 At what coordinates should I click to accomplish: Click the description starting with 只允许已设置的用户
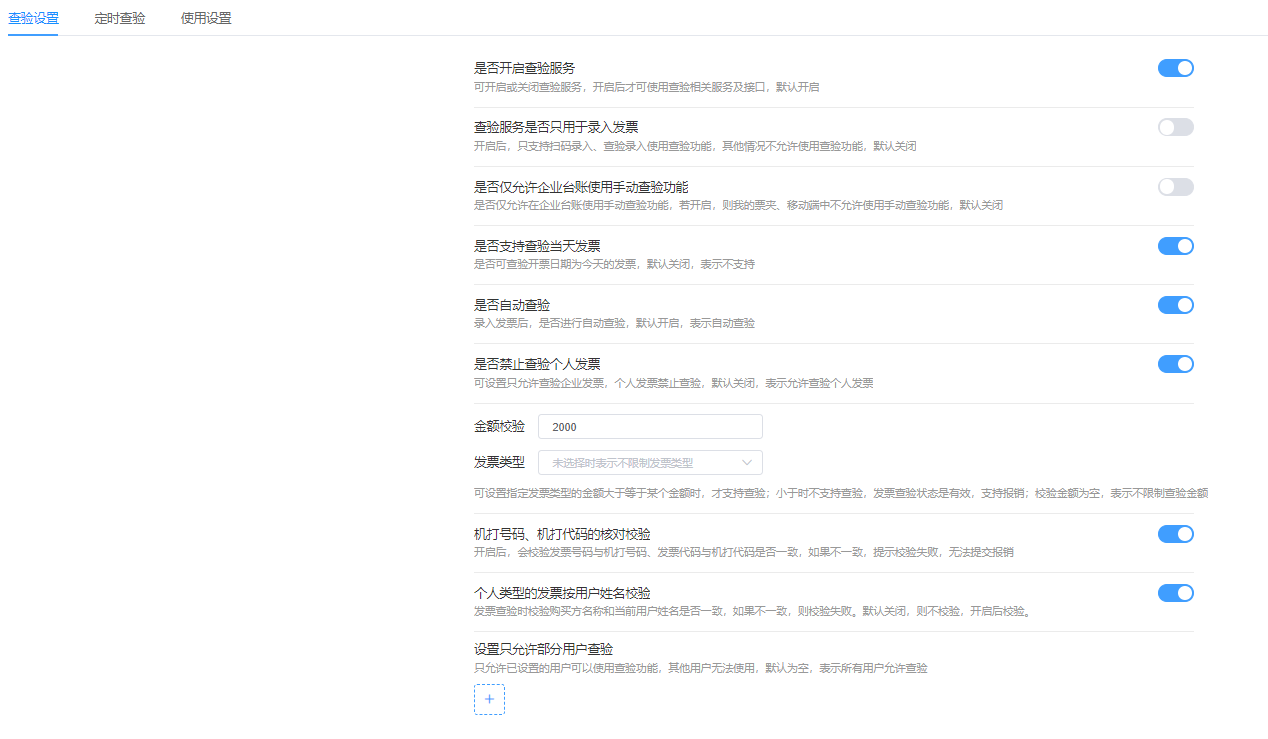click(700, 668)
